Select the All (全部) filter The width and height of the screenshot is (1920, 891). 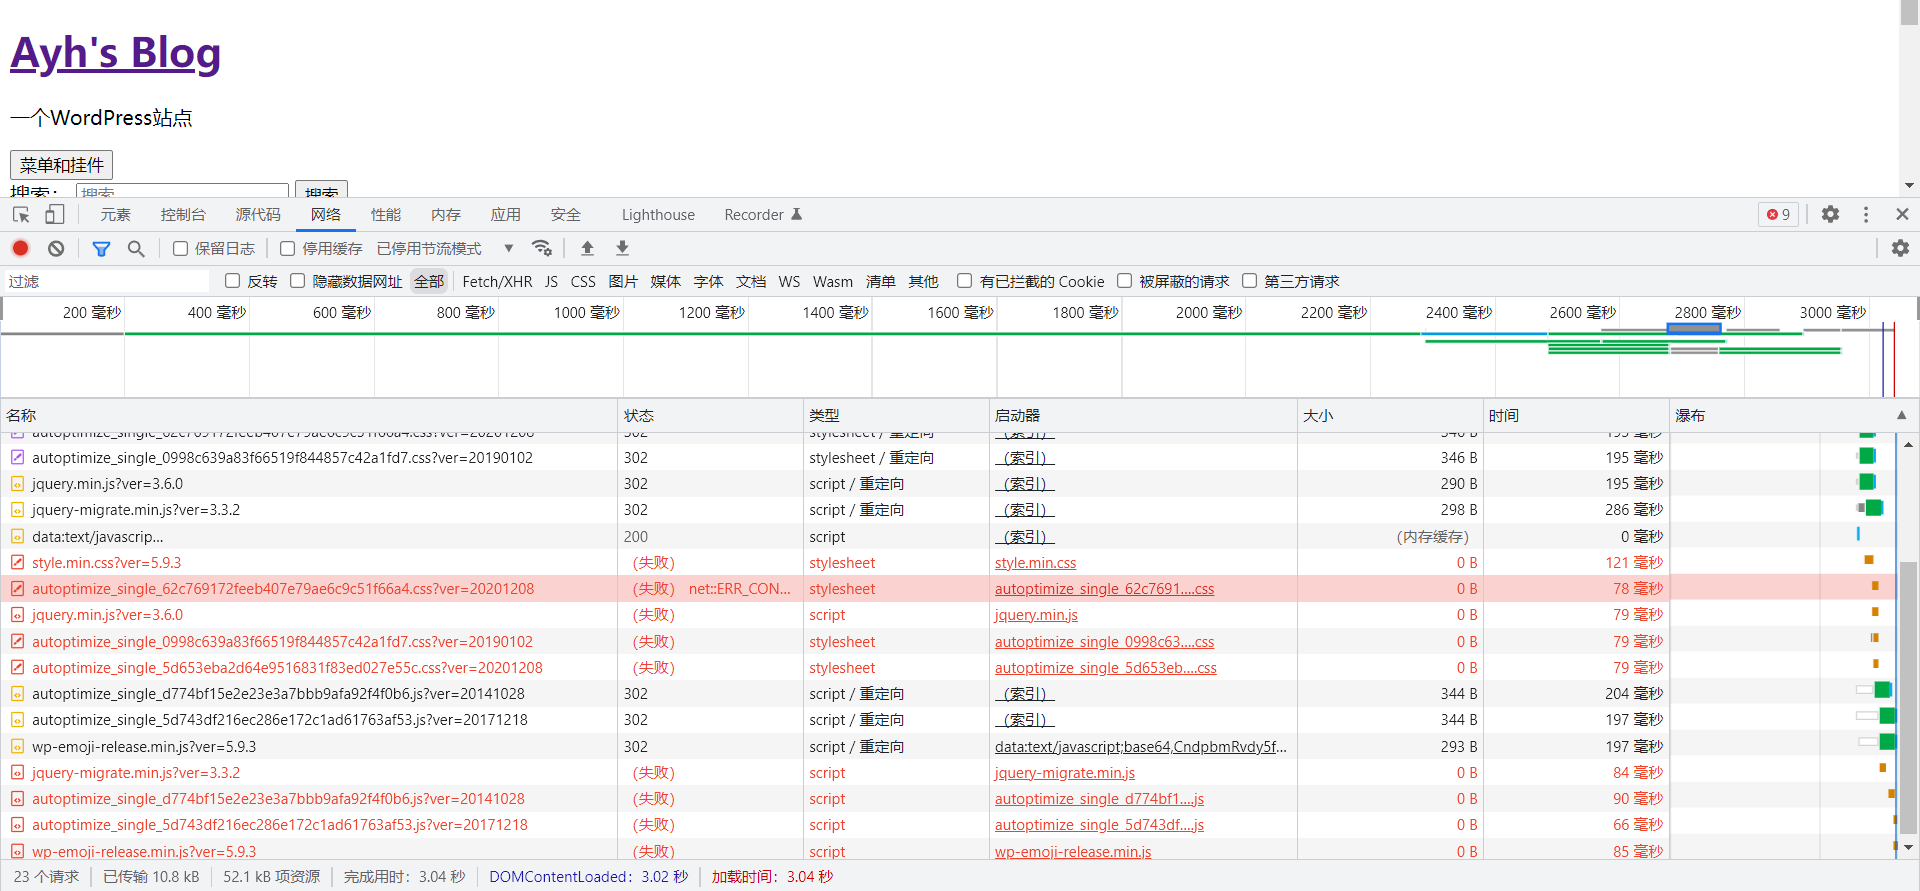point(429,282)
